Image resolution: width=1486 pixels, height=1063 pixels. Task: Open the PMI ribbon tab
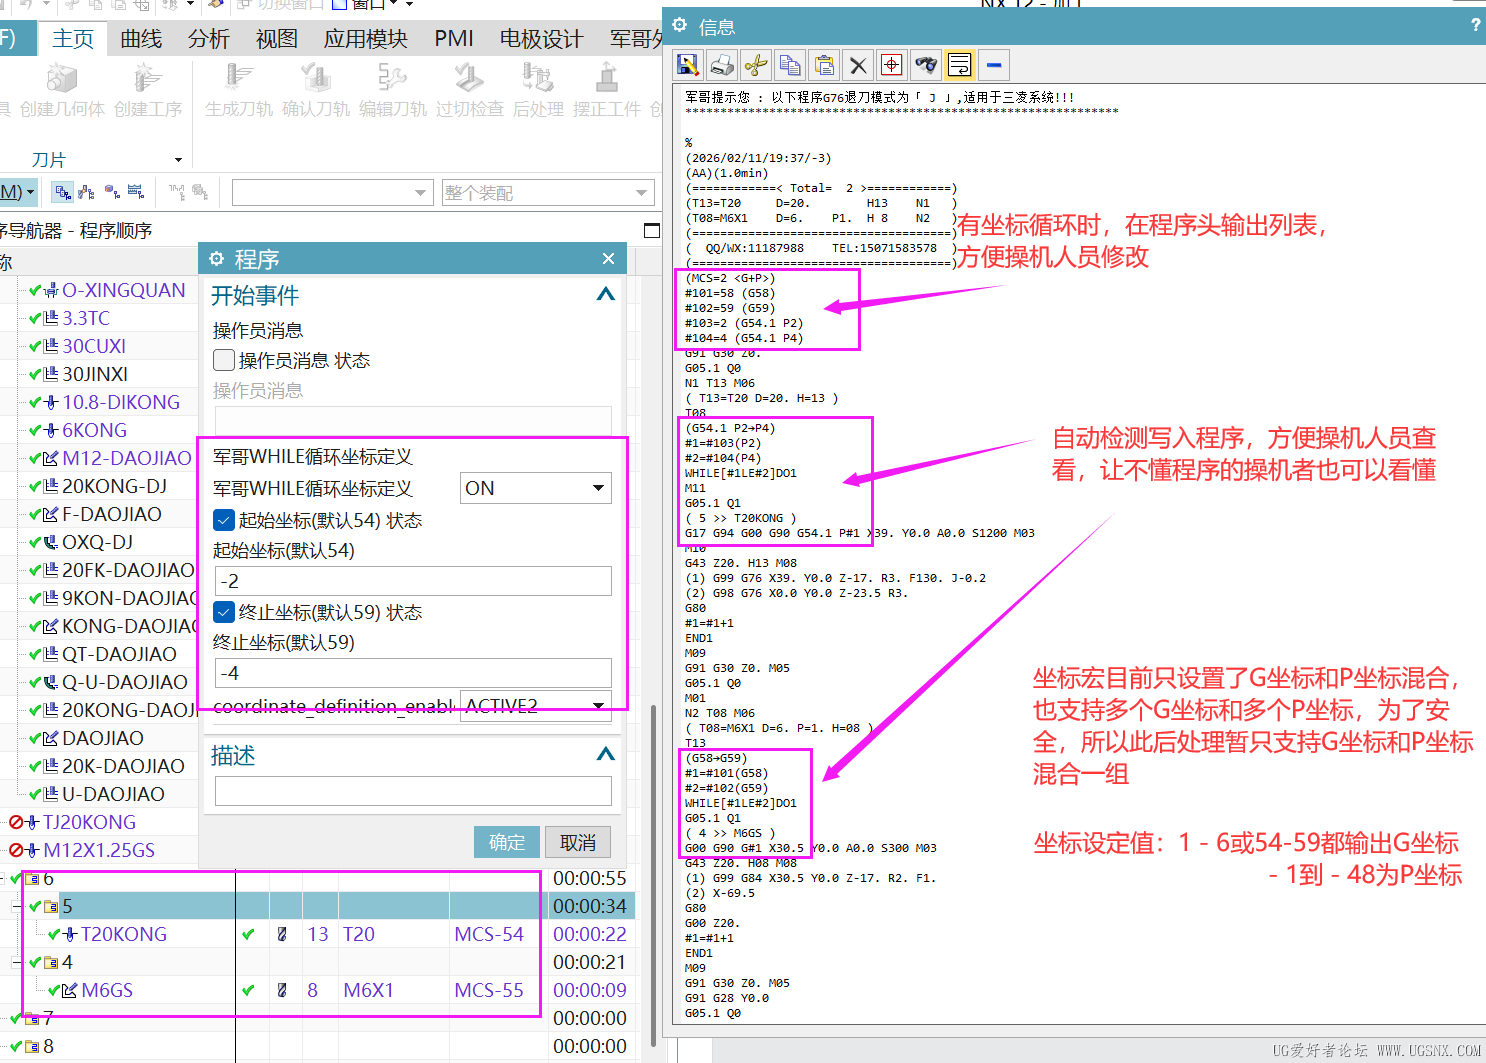[x=454, y=39]
